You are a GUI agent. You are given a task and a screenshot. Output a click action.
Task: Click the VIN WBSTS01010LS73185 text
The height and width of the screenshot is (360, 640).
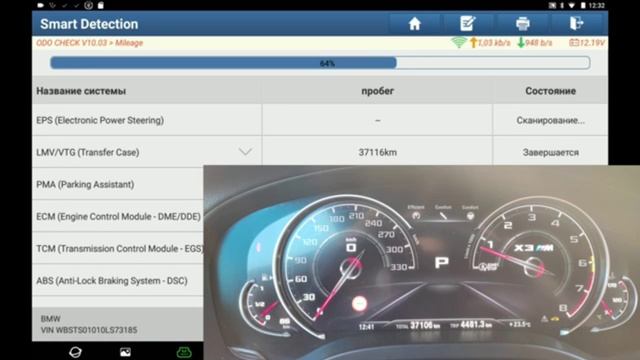pos(89,330)
